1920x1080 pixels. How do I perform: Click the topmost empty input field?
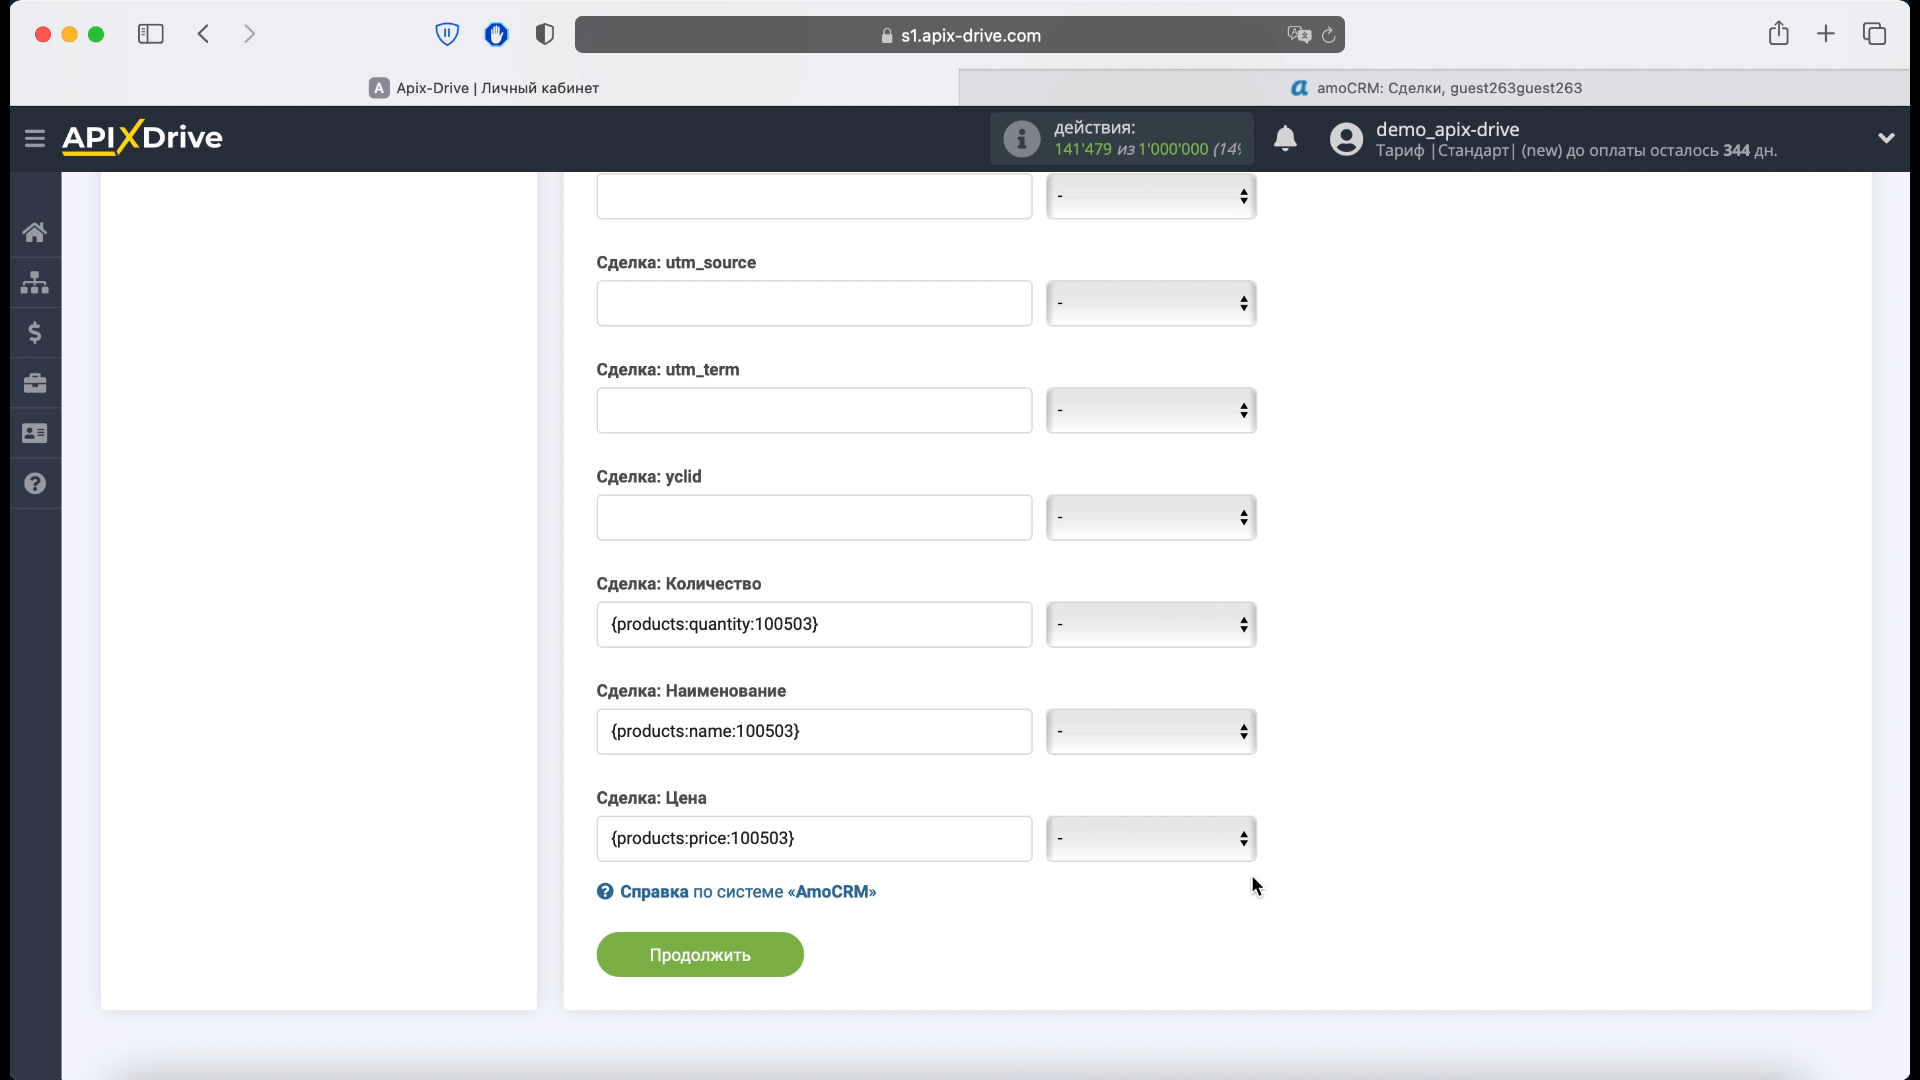coord(814,196)
